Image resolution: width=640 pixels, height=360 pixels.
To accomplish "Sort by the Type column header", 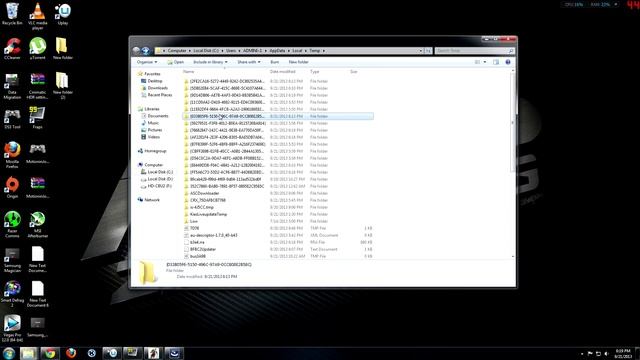I will click(x=314, y=71).
